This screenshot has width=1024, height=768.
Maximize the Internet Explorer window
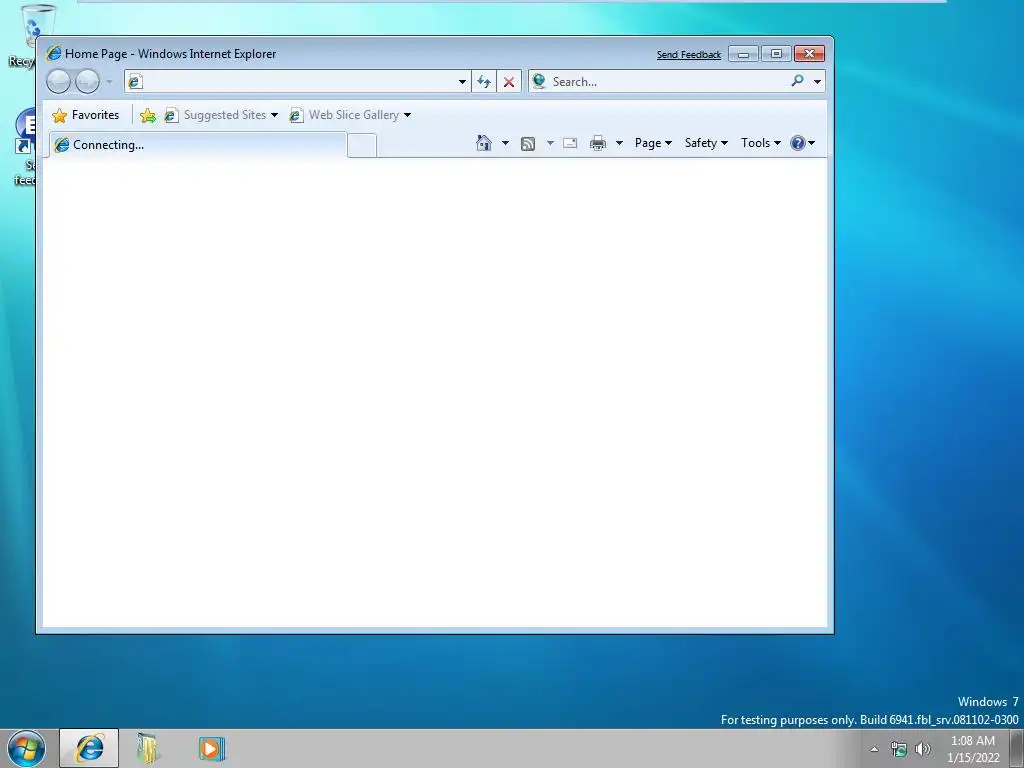[x=776, y=54]
